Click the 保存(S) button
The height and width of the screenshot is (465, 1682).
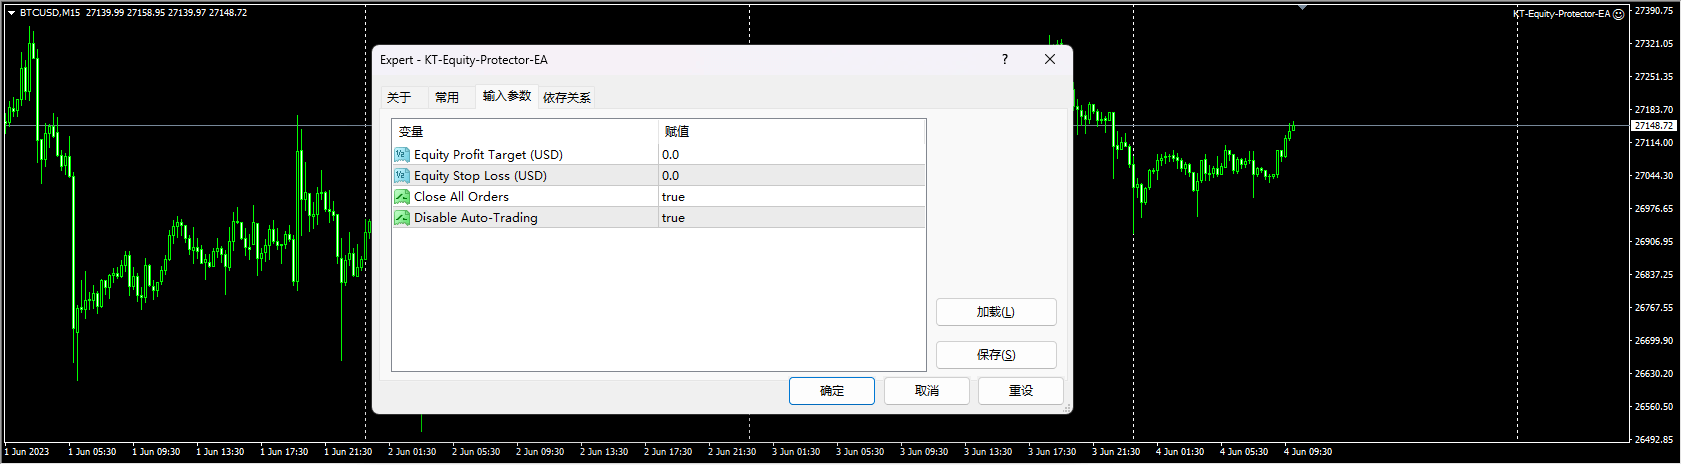point(996,355)
